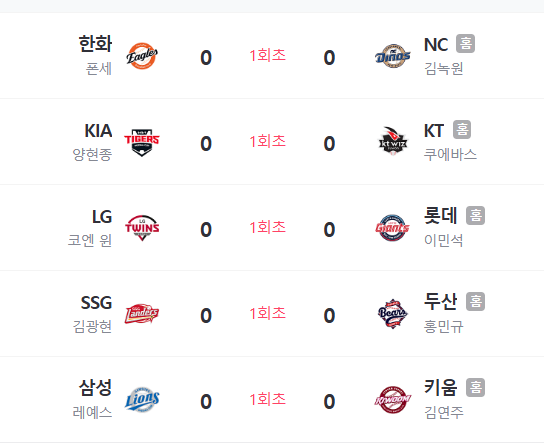Click the 두산 team name
The height and width of the screenshot is (447, 544).
tap(441, 301)
